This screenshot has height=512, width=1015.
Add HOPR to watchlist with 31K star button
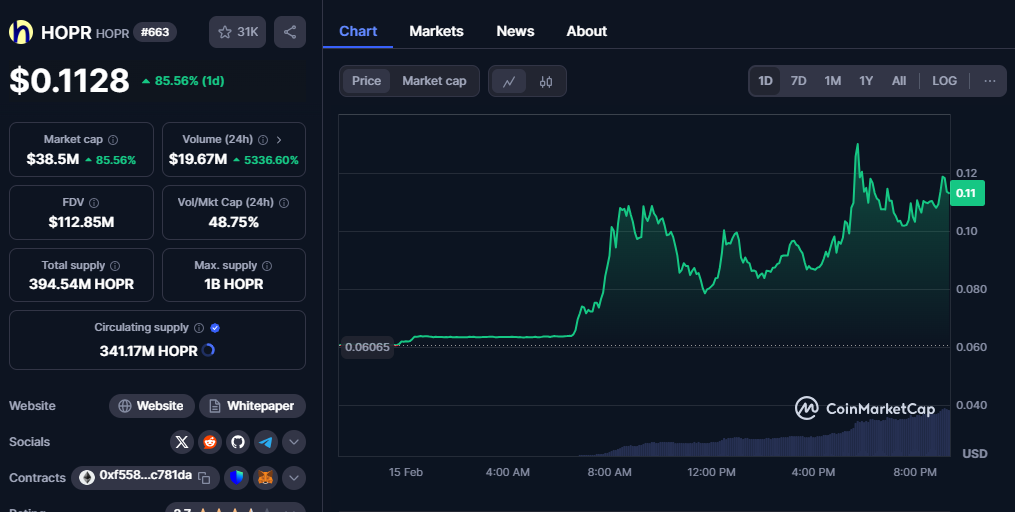pyautogui.click(x=237, y=32)
